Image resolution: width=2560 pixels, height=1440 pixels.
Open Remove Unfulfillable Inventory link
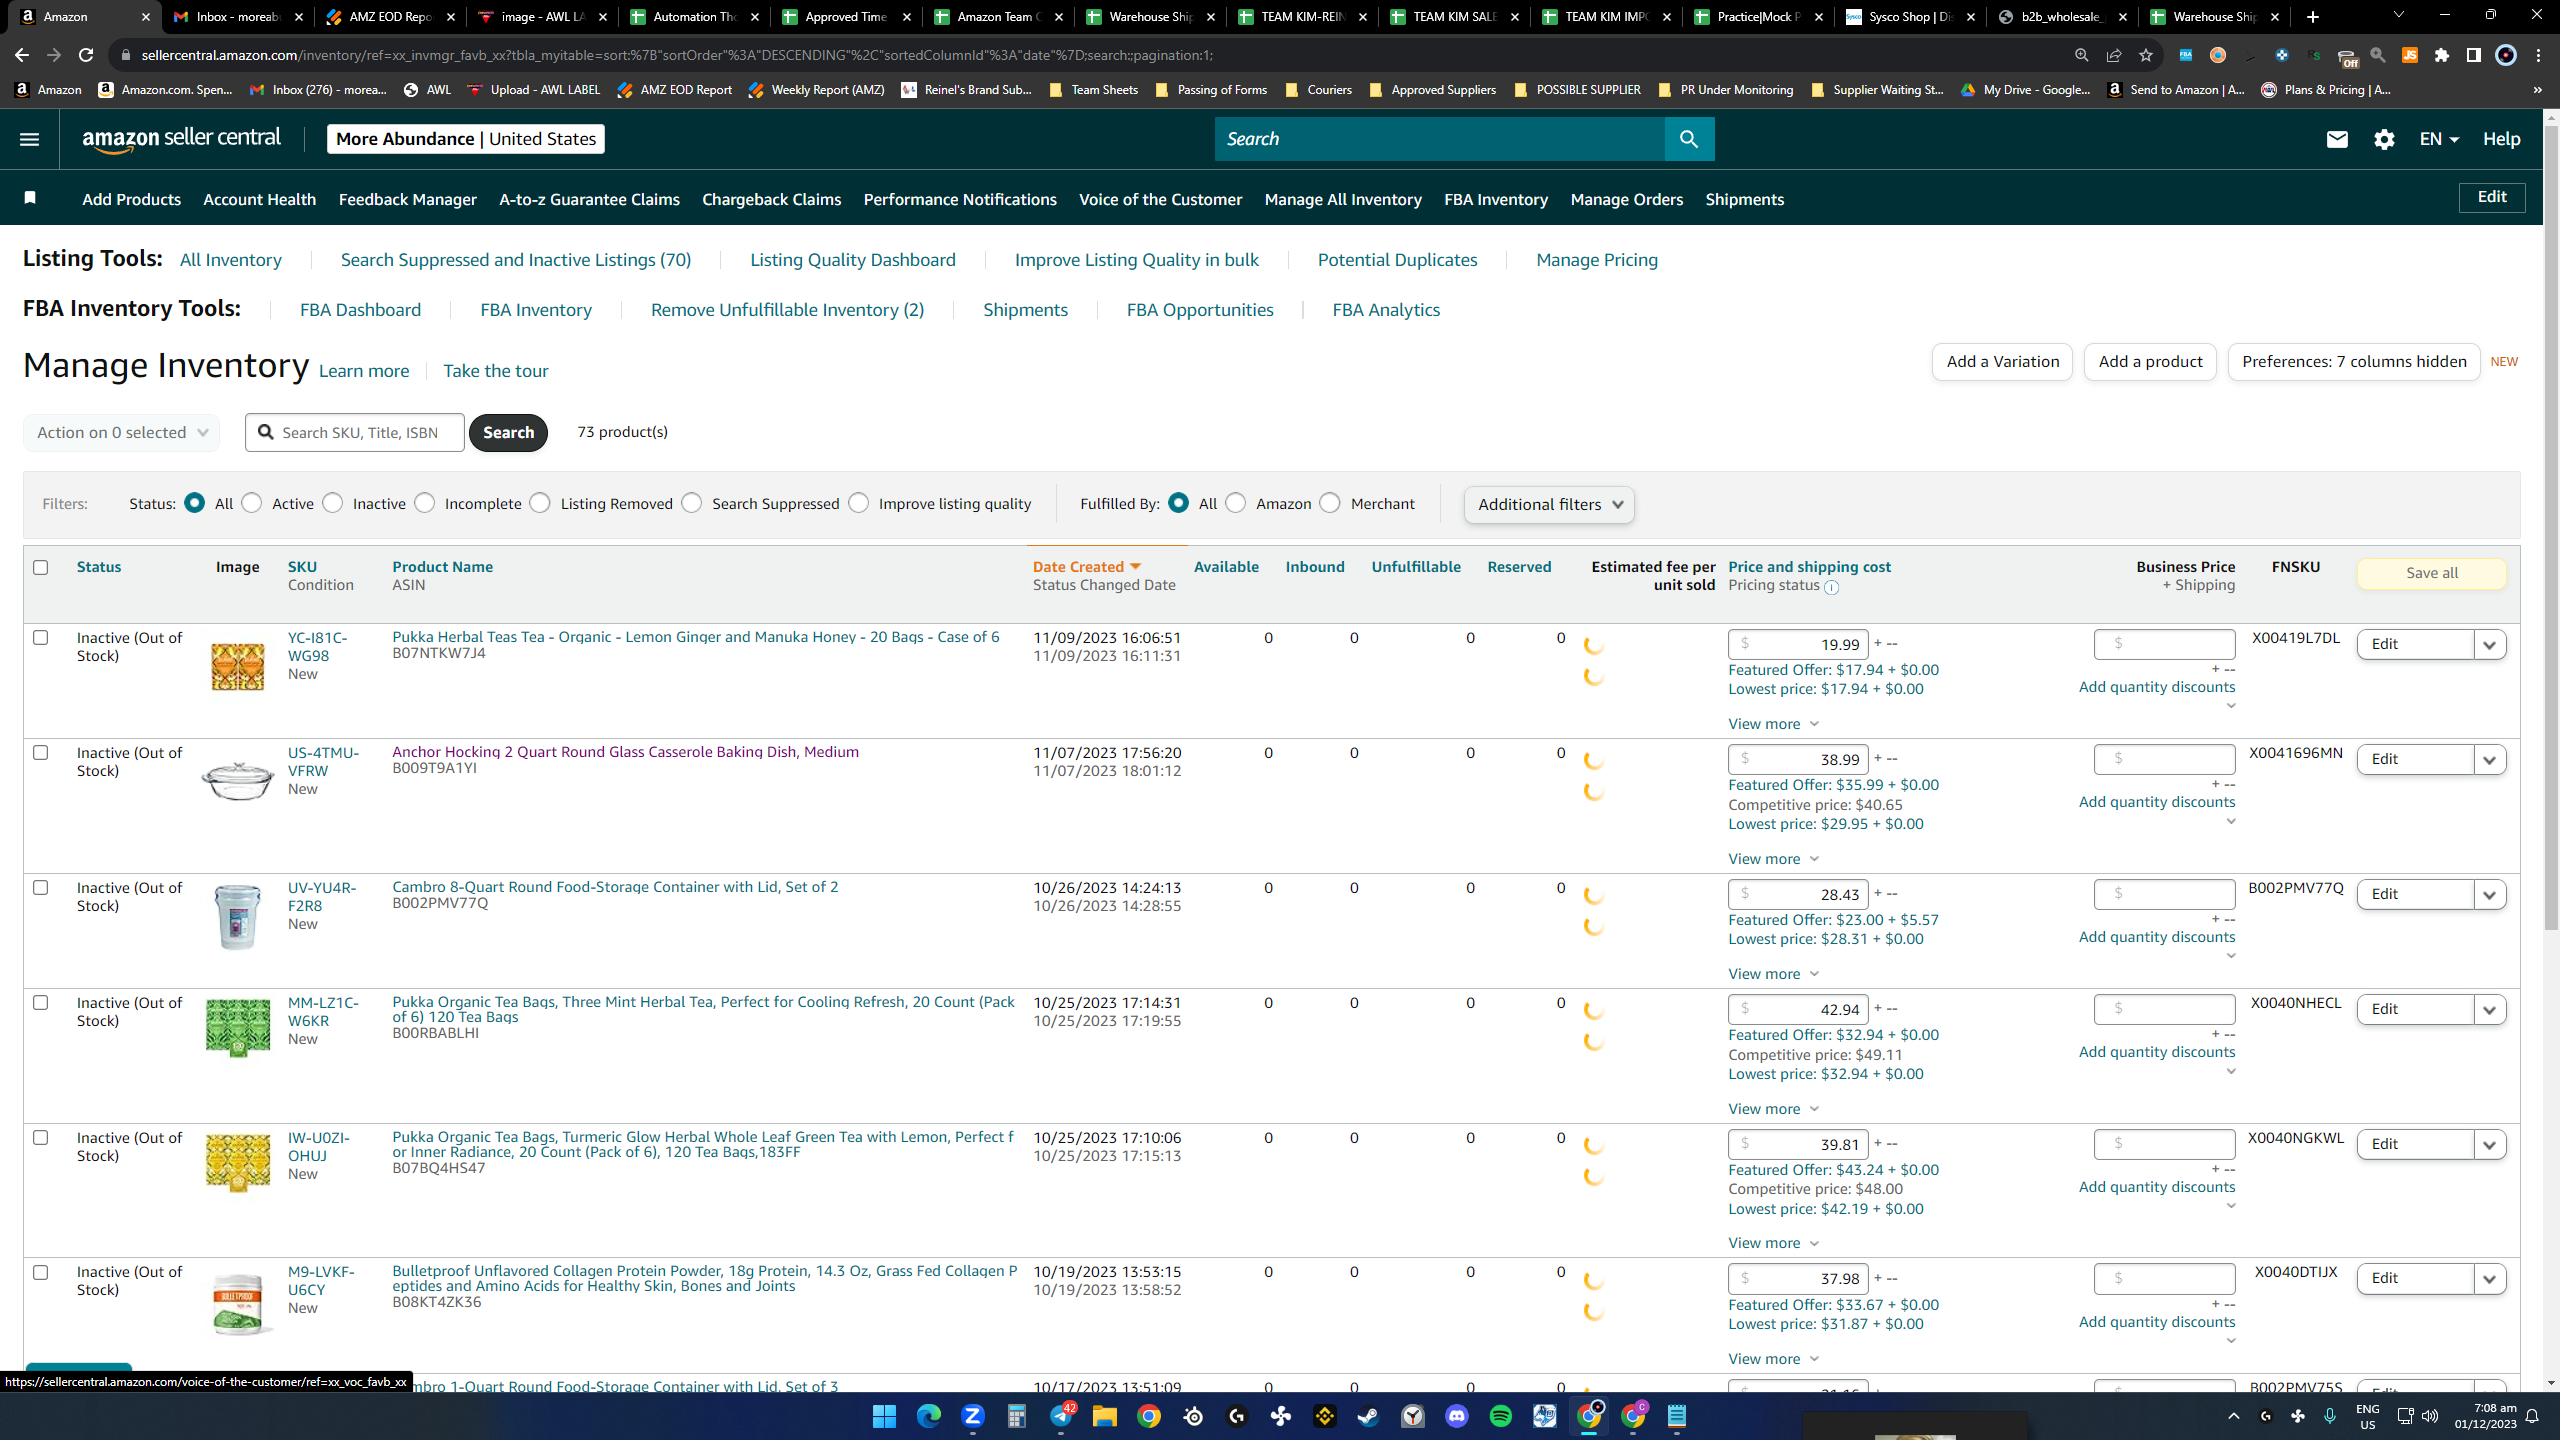(787, 310)
